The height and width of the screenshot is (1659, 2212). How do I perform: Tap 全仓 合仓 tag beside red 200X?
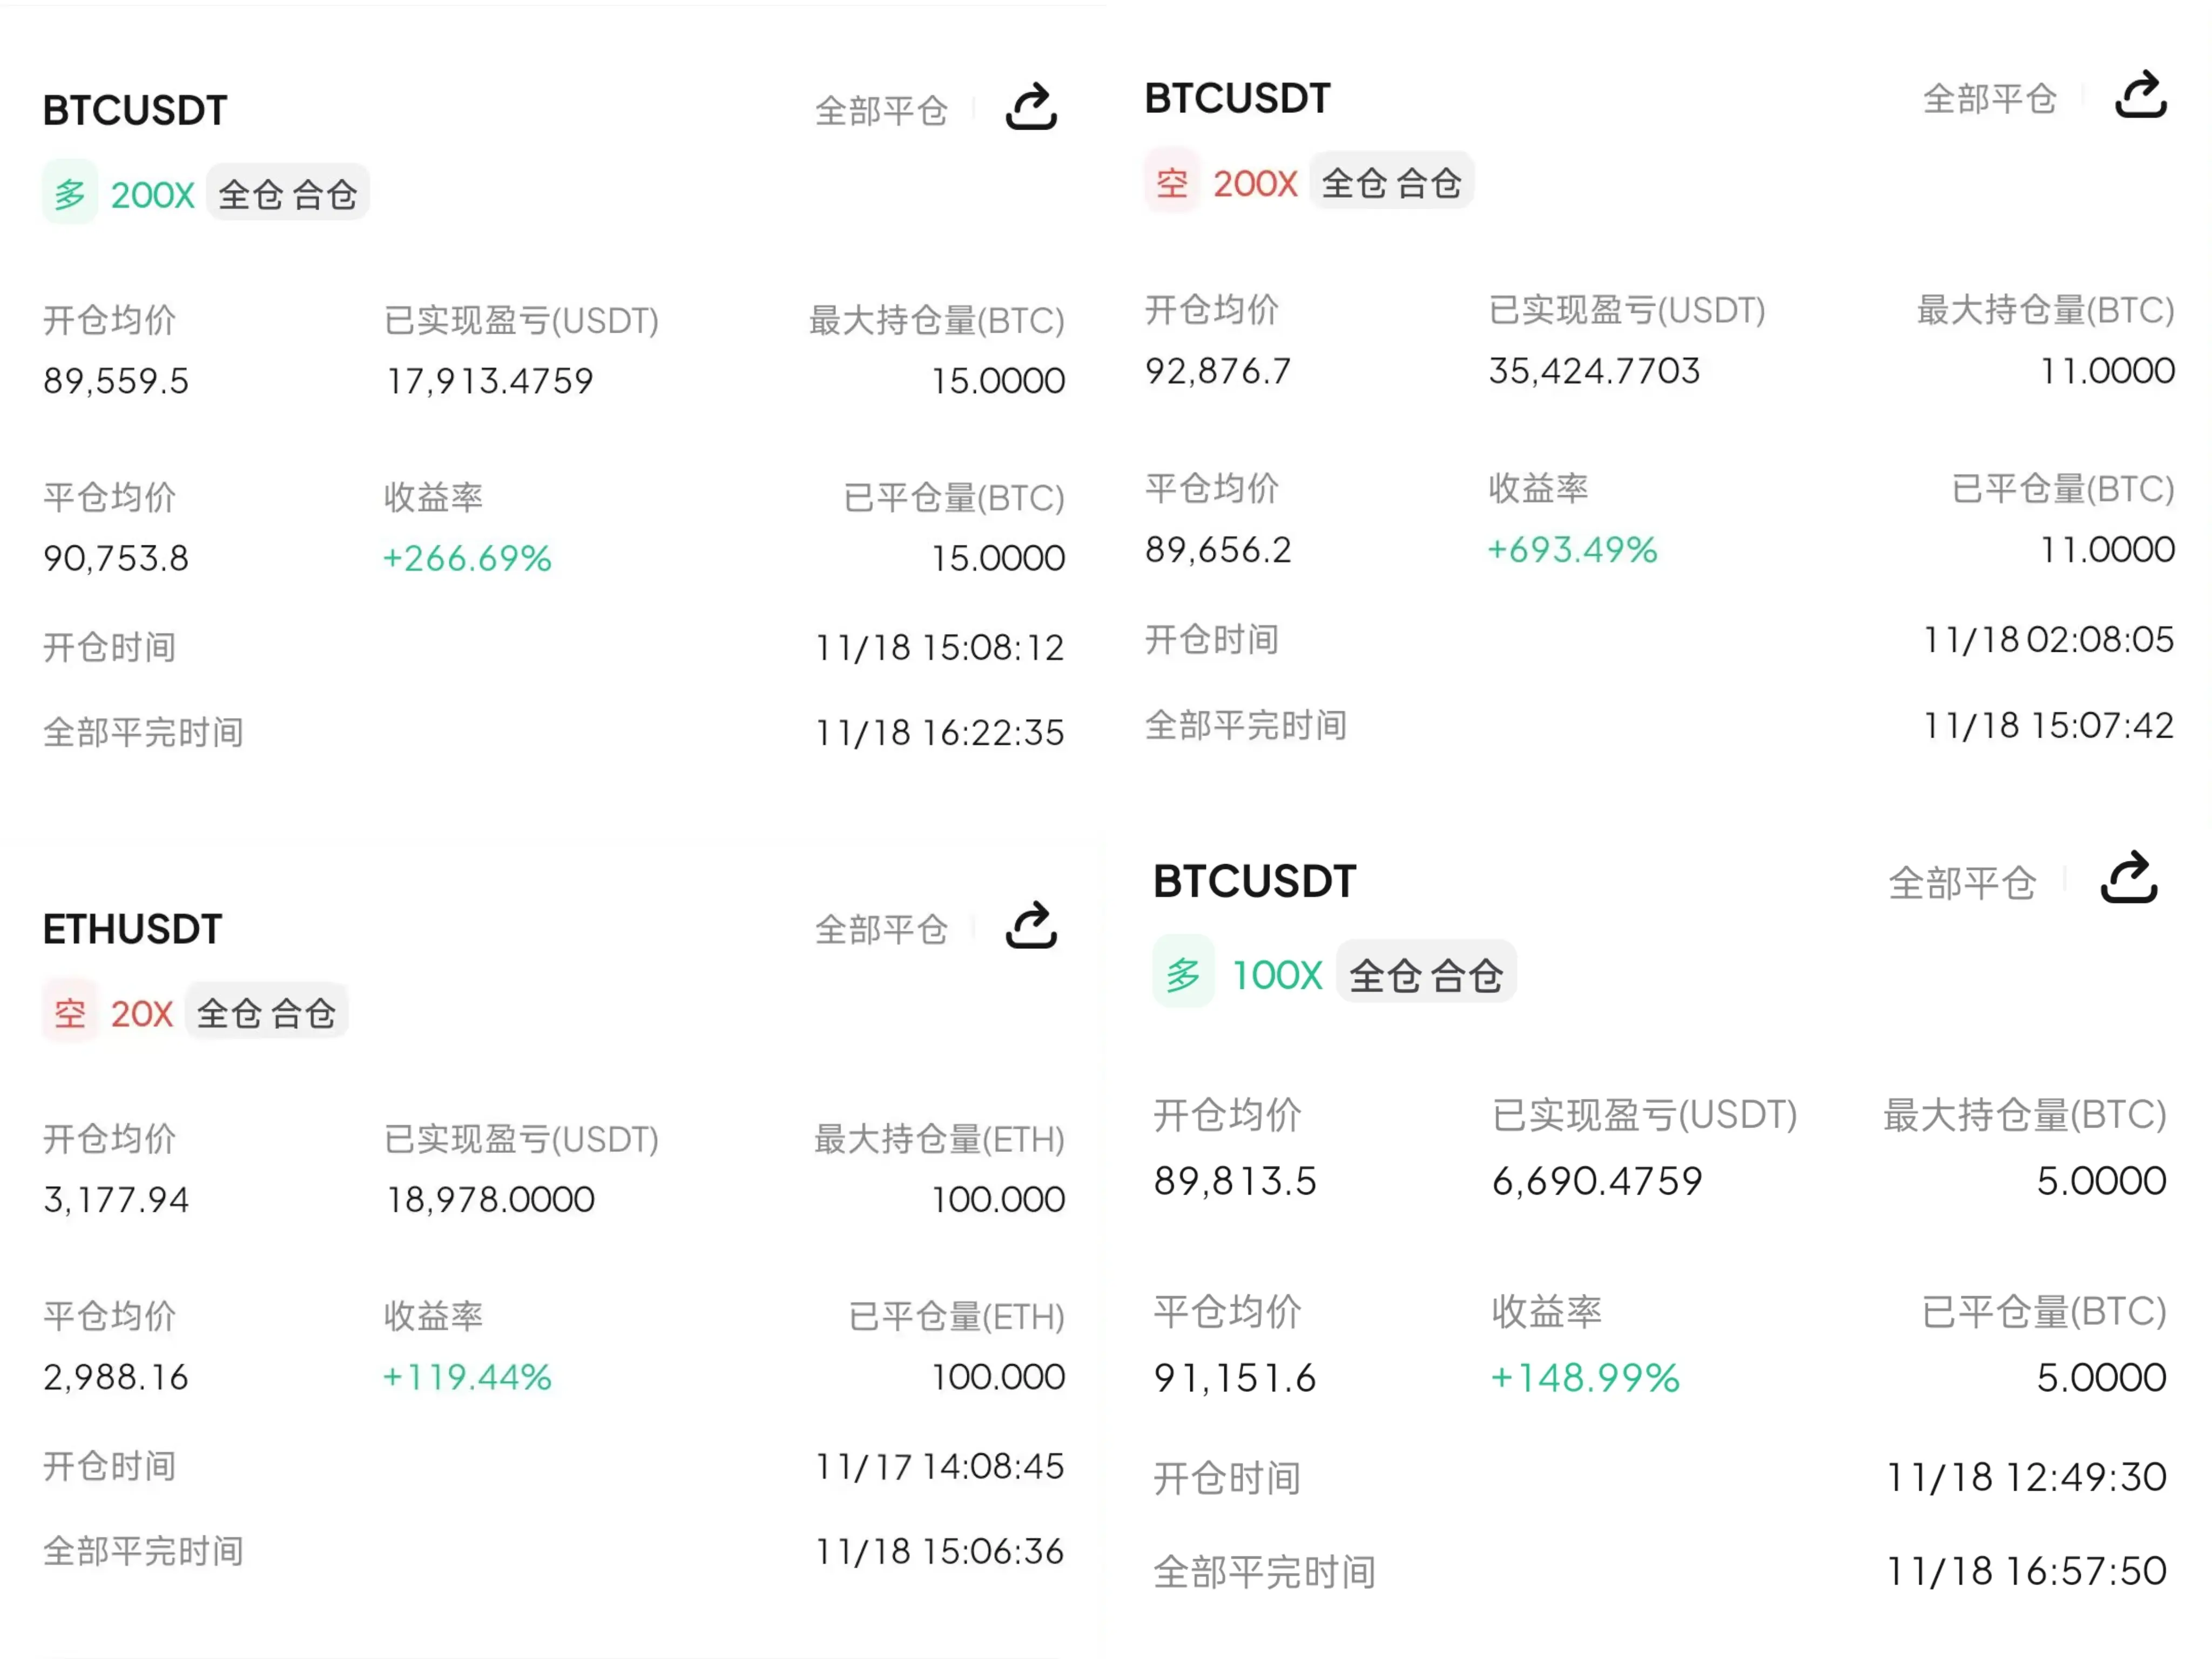coord(1391,183)
